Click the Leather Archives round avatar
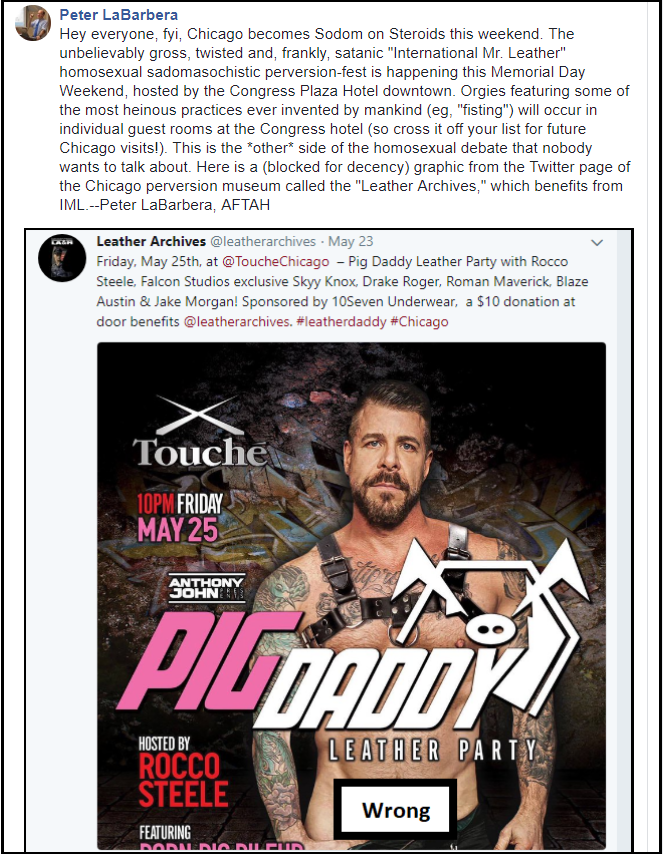This screenshot has width=663, height=854. pyautogui.click(x=62, y=259)
